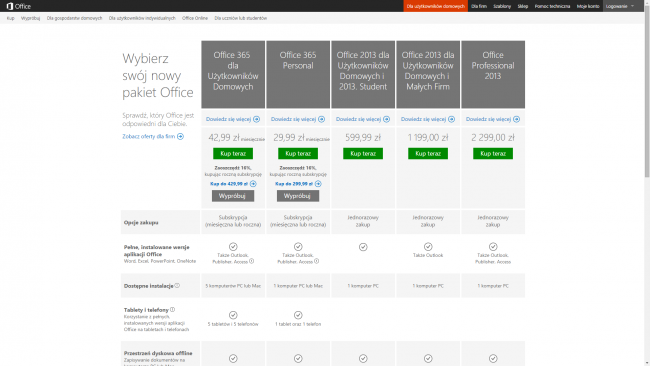Click Kup do 429,99 zł annual link
Viewport: 650px width, 366px height.
tap(229, 184)
